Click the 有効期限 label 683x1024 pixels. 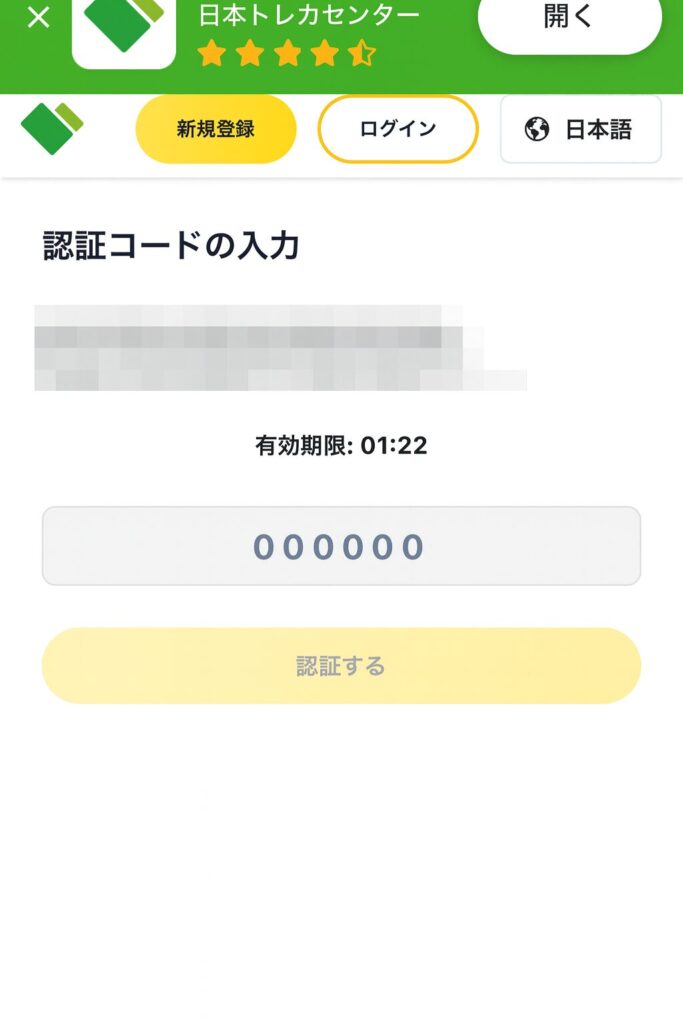[304, 446]
